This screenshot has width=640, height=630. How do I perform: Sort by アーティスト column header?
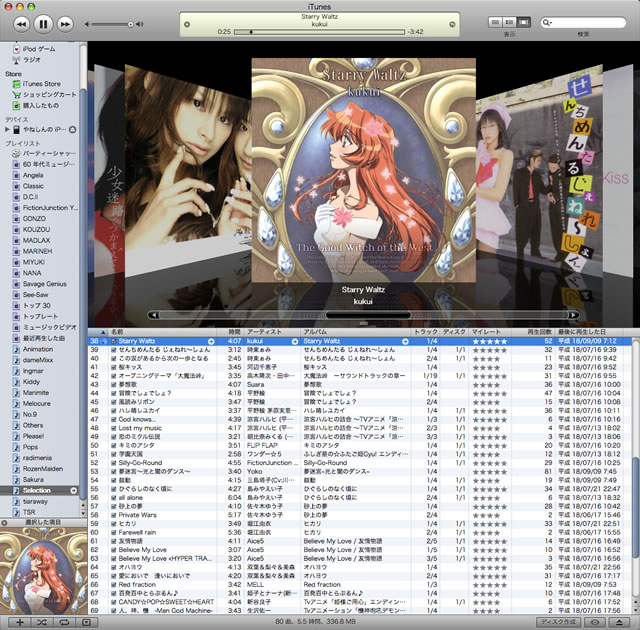click(x=271, y=332)
